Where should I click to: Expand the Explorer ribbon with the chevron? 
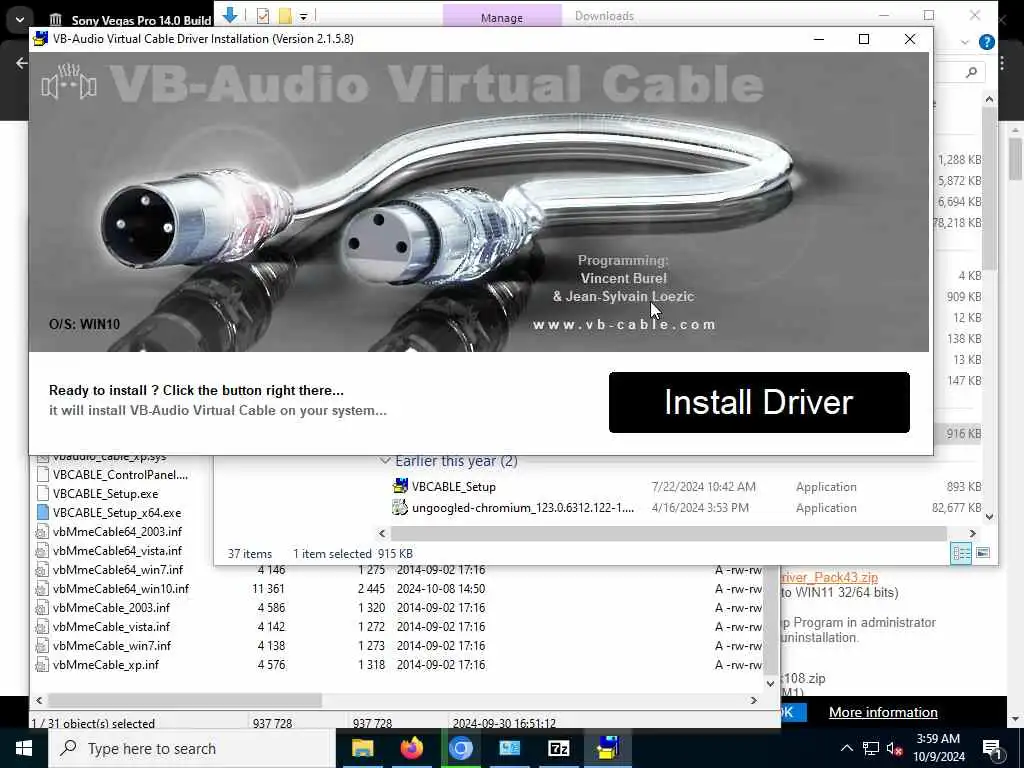(965, 42)
